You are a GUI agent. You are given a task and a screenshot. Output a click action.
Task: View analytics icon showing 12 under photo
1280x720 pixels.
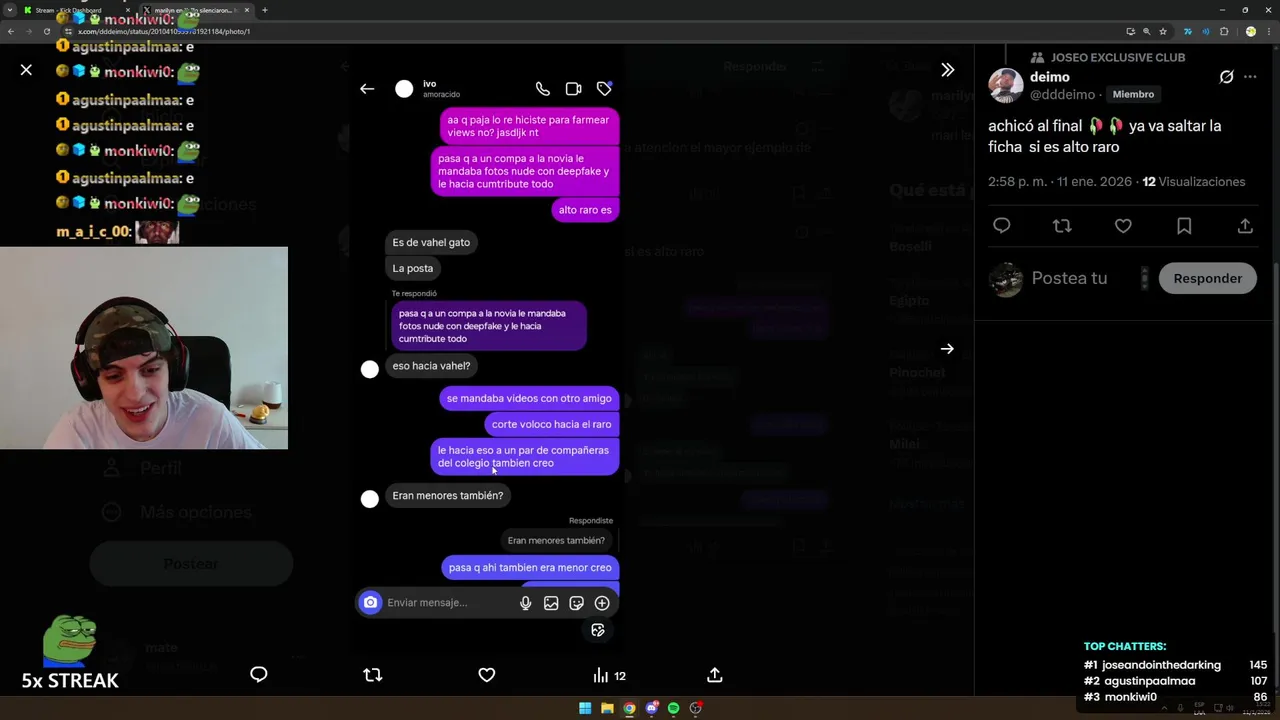click(609, 676)
